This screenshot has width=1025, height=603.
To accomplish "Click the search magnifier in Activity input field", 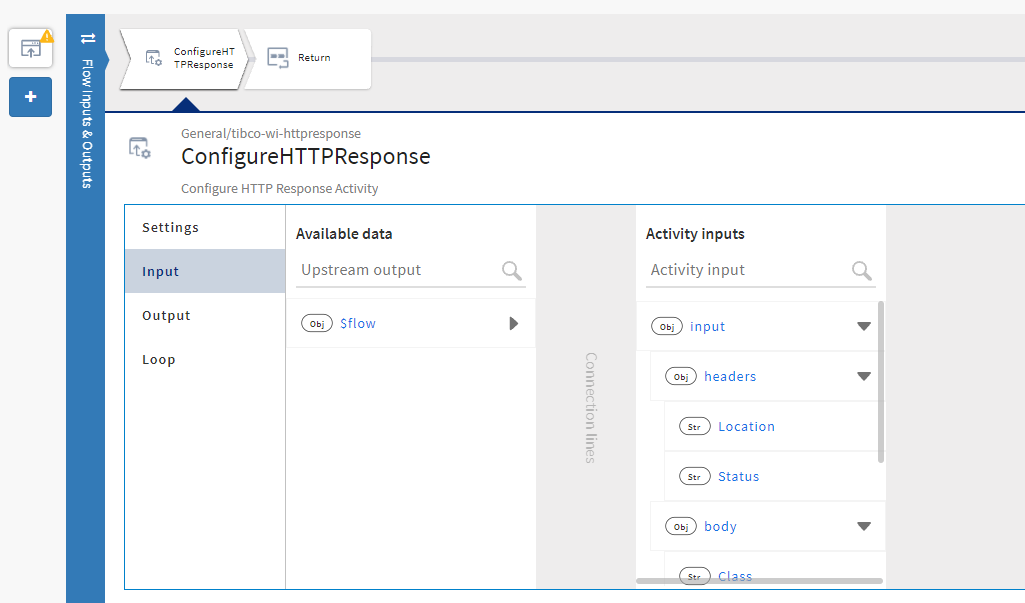I will click(861, 271).
